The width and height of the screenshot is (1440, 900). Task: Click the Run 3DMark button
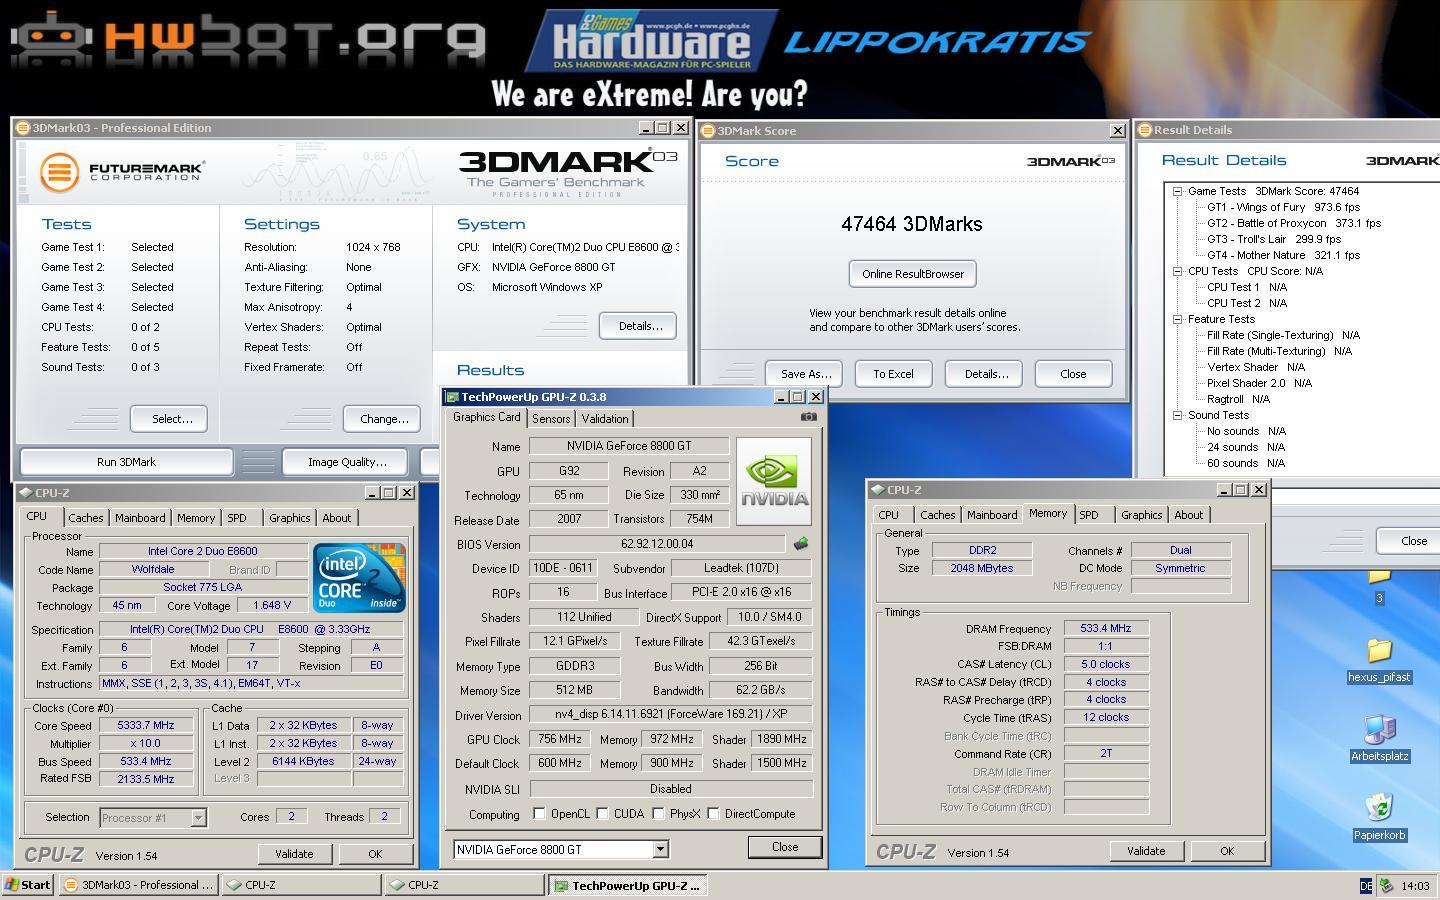coord(126,462)
